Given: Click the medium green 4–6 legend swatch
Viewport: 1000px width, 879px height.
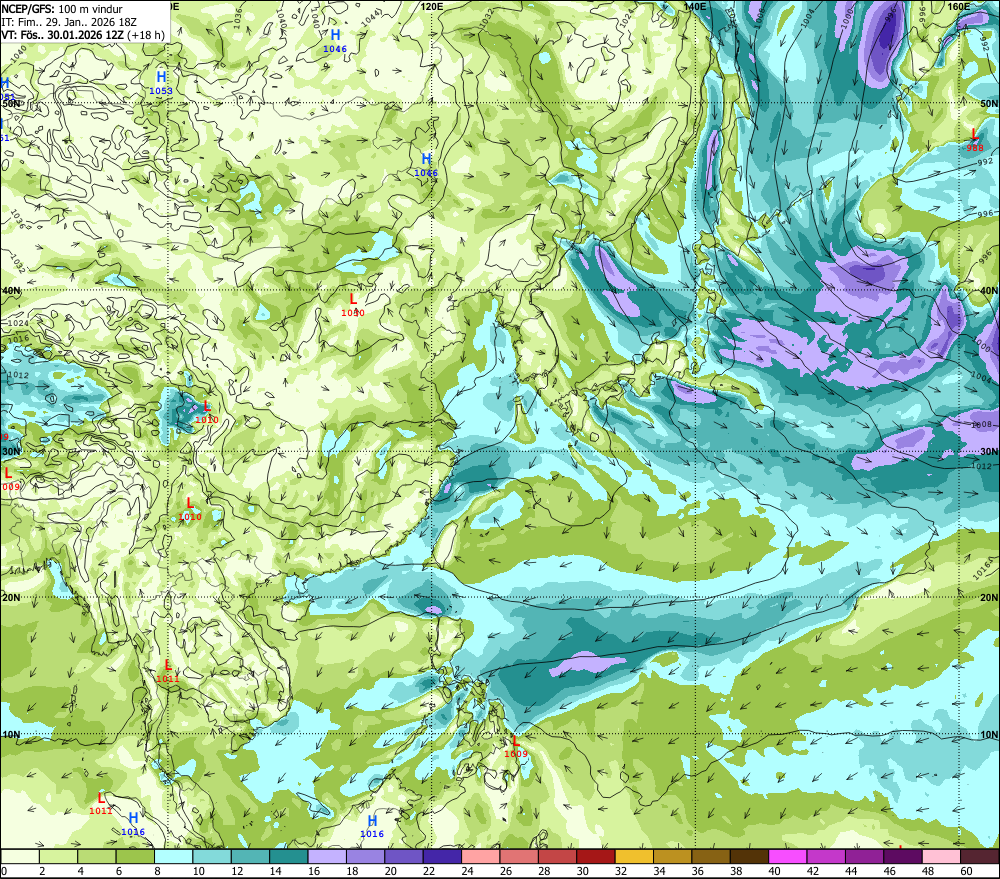Looking at the screenshot, I should (x=97, y=856).
